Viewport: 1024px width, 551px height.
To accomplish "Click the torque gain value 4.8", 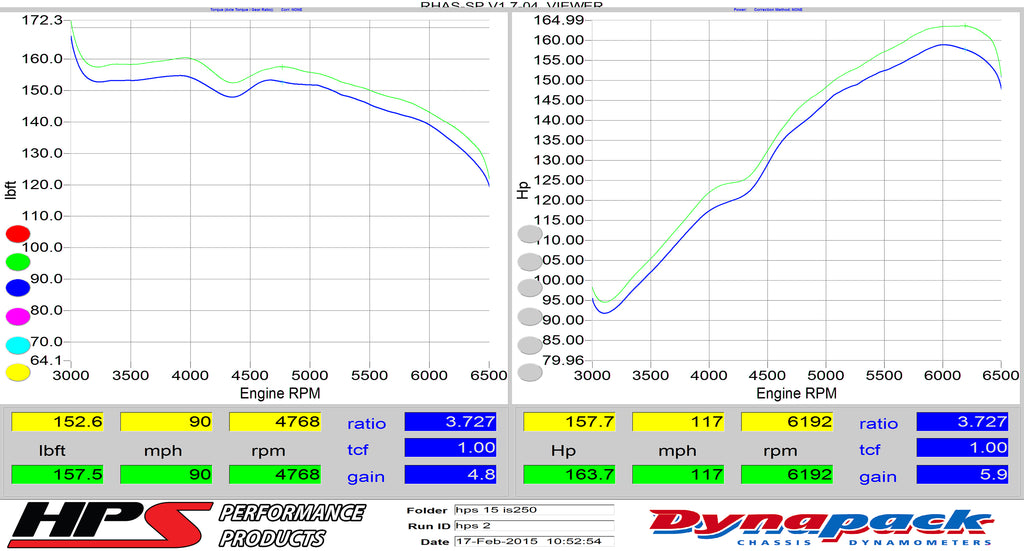I will click(450, 474).
